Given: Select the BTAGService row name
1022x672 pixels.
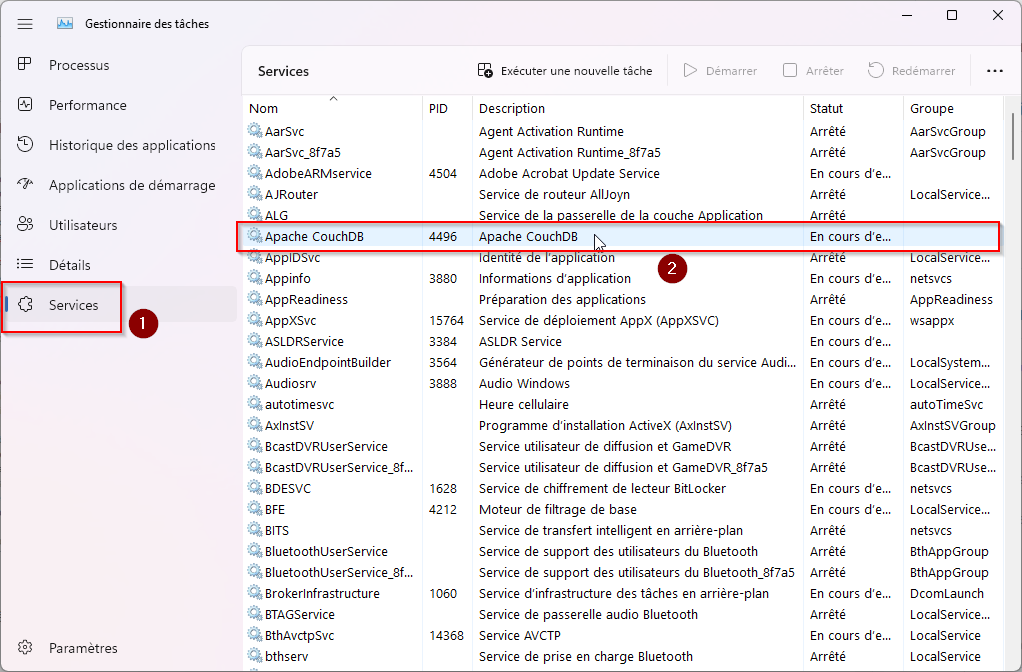Looking at the screenshot, I should (299, 614).
